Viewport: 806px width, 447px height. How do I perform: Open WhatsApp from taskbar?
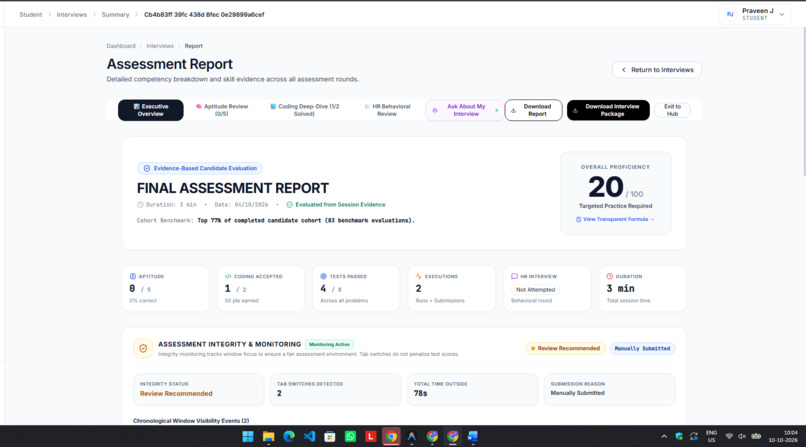(350, 437)
